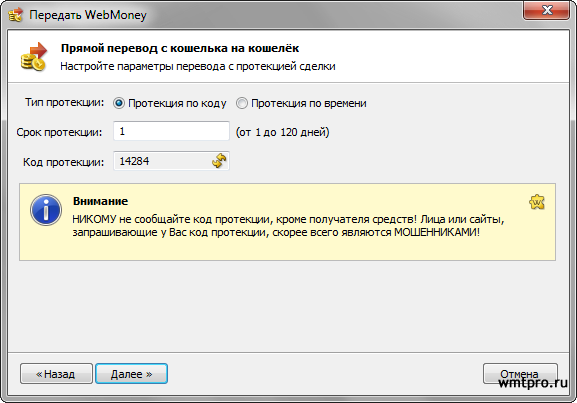Regenerate the protection code with refresh icon

point(219,161)
